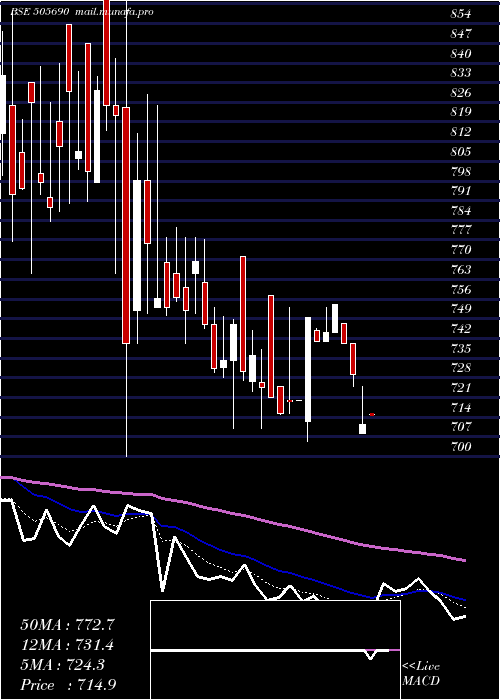Image resolution: width=500 pixels, height=700 pixels.
Task: Click the 854 price axis label
Action: (x=461, y=14)
